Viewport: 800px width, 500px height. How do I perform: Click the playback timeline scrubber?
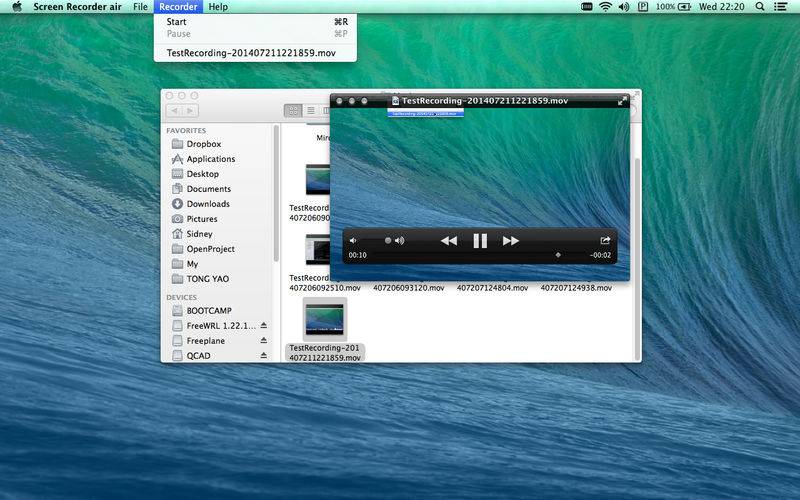[x=478, y=255]
